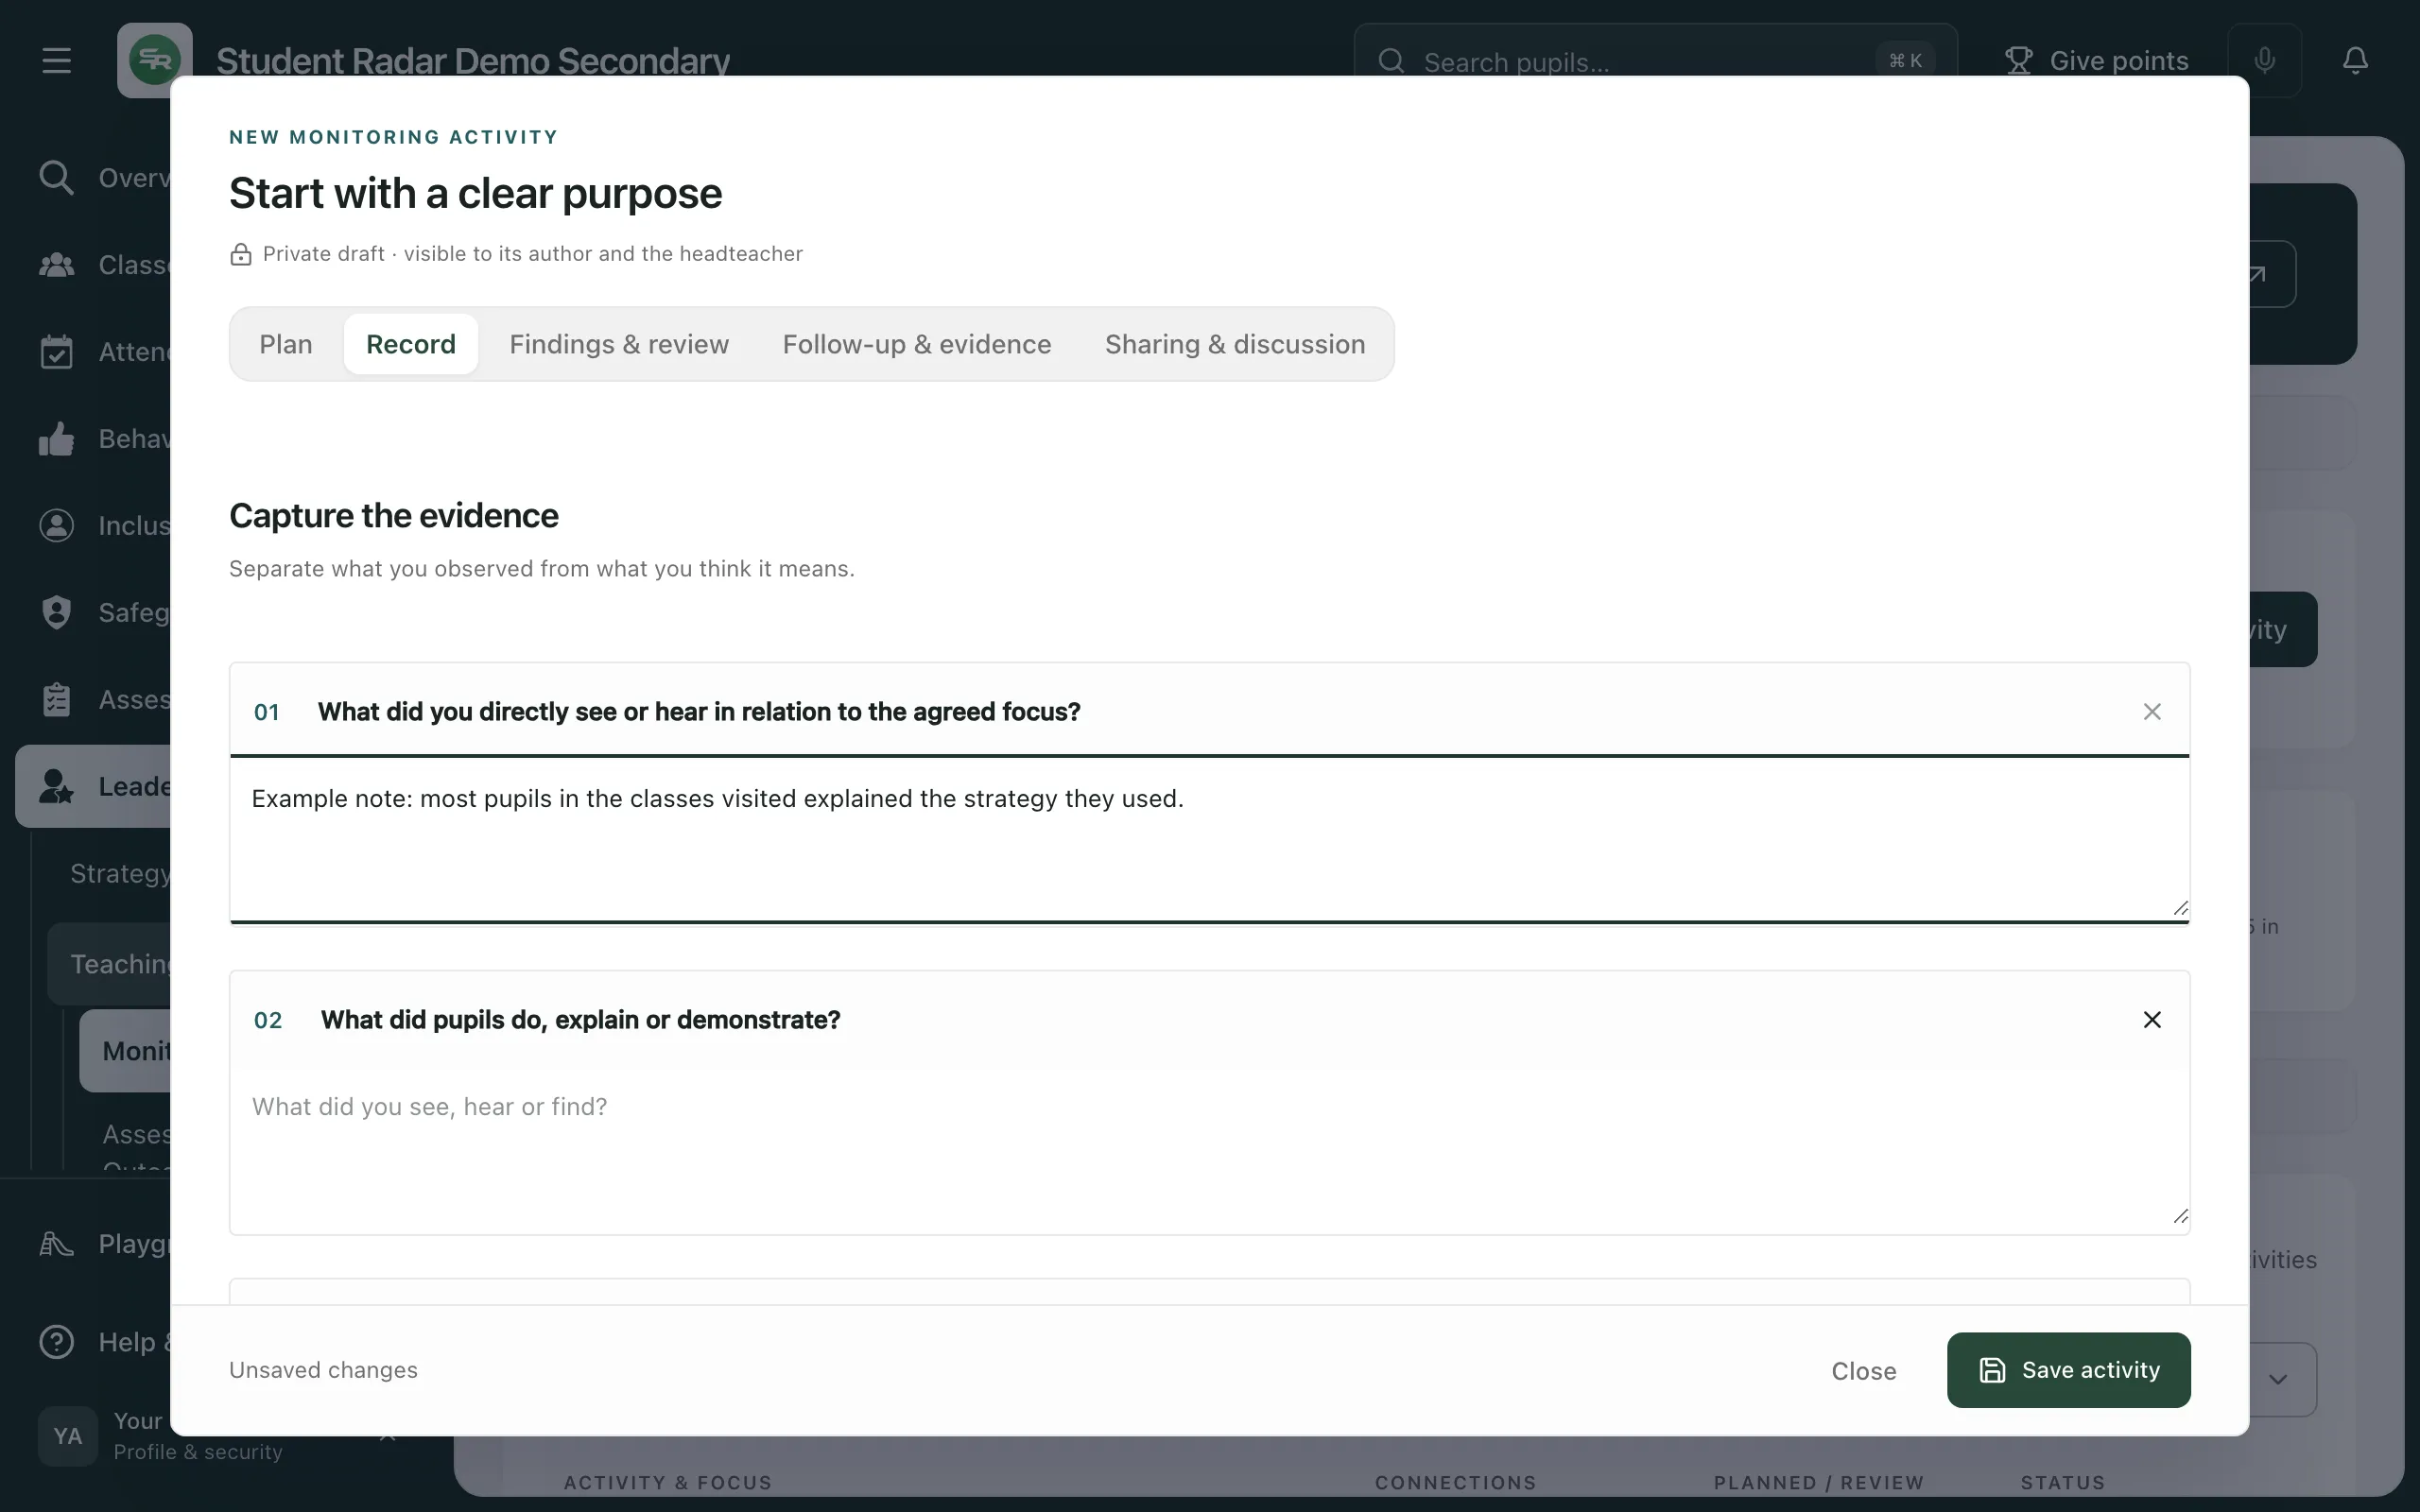Click the lock icon beside Private draft
This screenshot has height=1512, width=2420.
(x=240, y=254)
